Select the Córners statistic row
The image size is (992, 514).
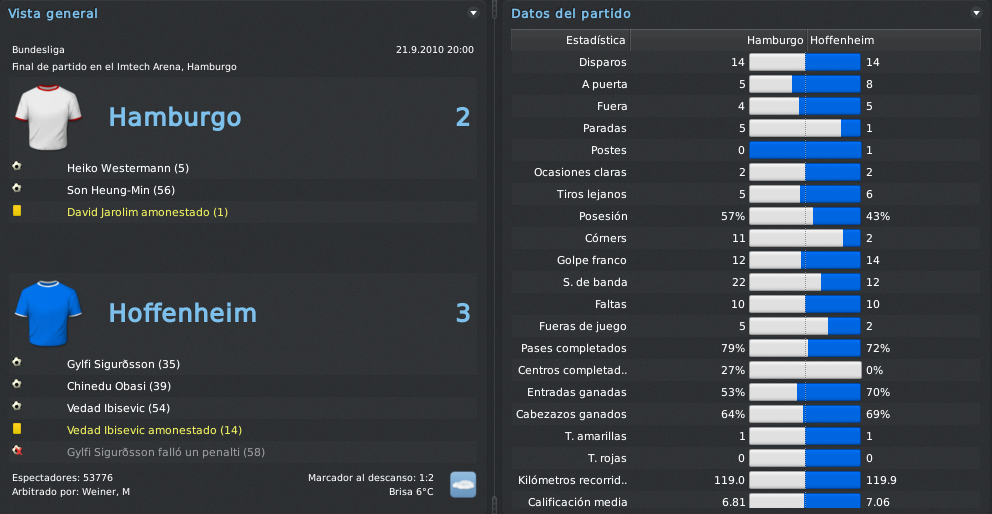pos(746,238)
